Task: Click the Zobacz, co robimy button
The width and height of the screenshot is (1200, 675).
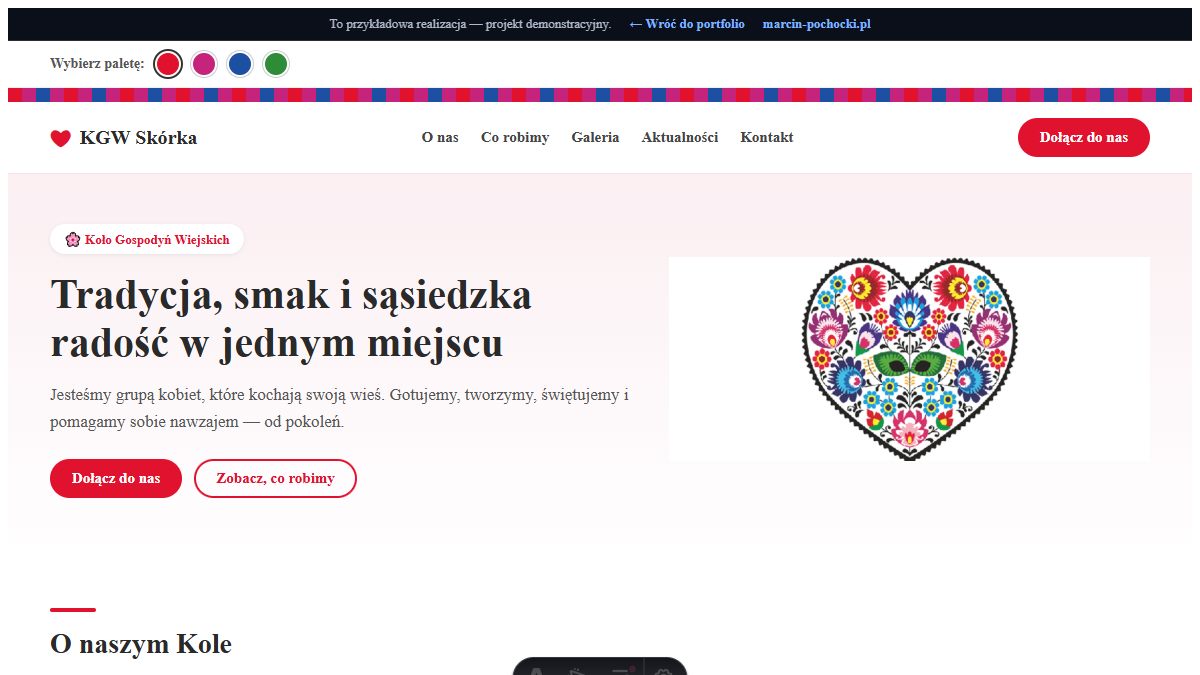Action: [x=275, y=479]
